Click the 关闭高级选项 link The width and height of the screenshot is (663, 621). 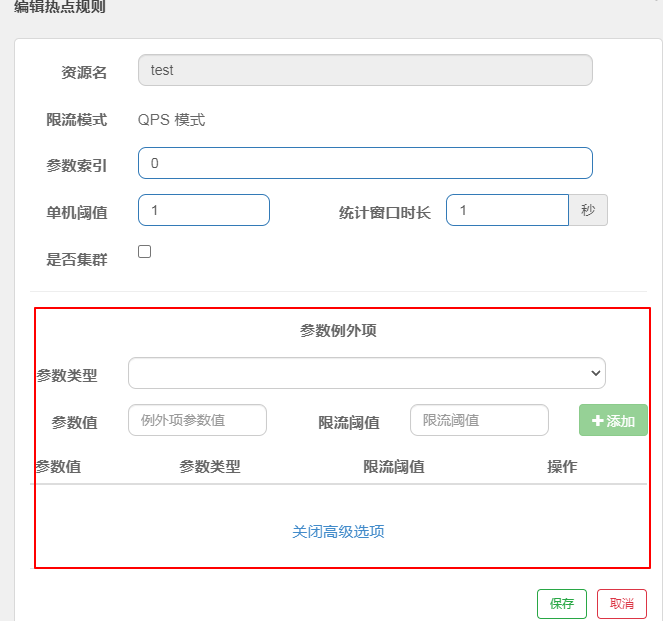[x=338, y=532]
